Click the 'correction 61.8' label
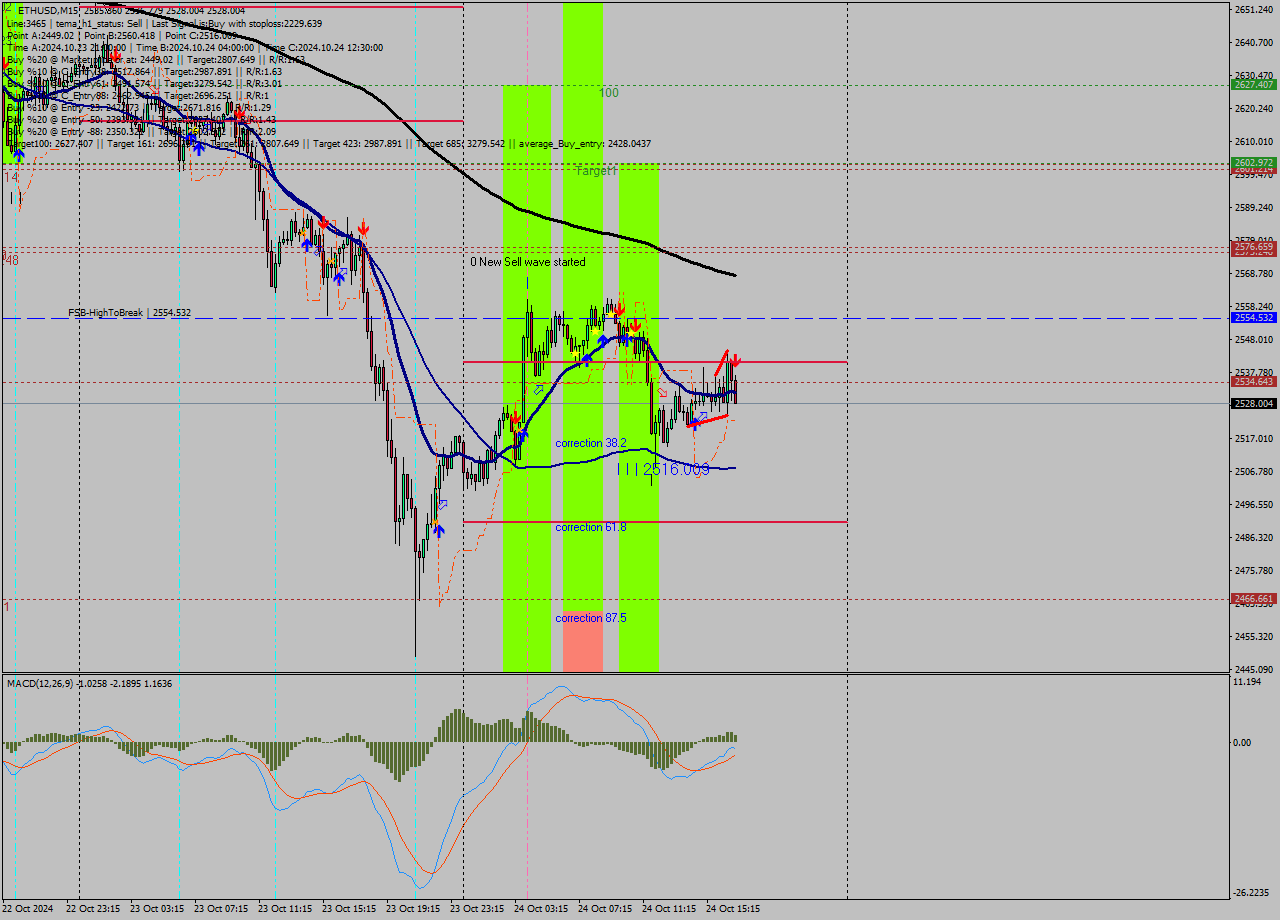Screen dimensions: 1280x920 coord(591,527)
